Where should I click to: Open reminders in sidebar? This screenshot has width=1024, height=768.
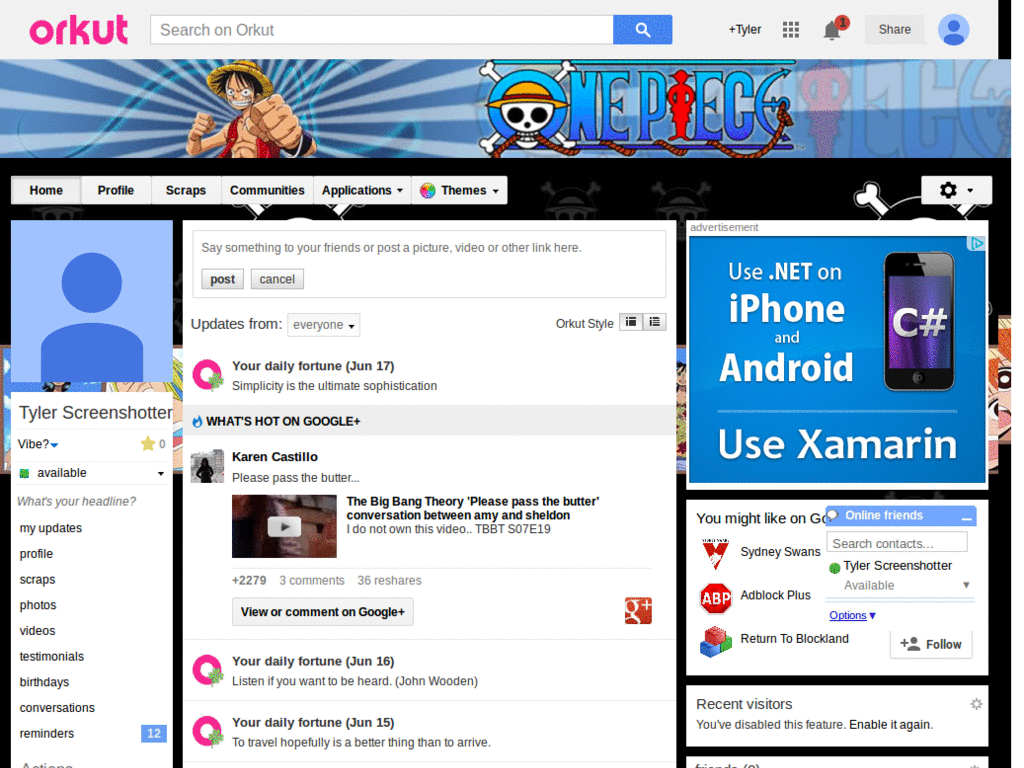(x=46, y=734)
